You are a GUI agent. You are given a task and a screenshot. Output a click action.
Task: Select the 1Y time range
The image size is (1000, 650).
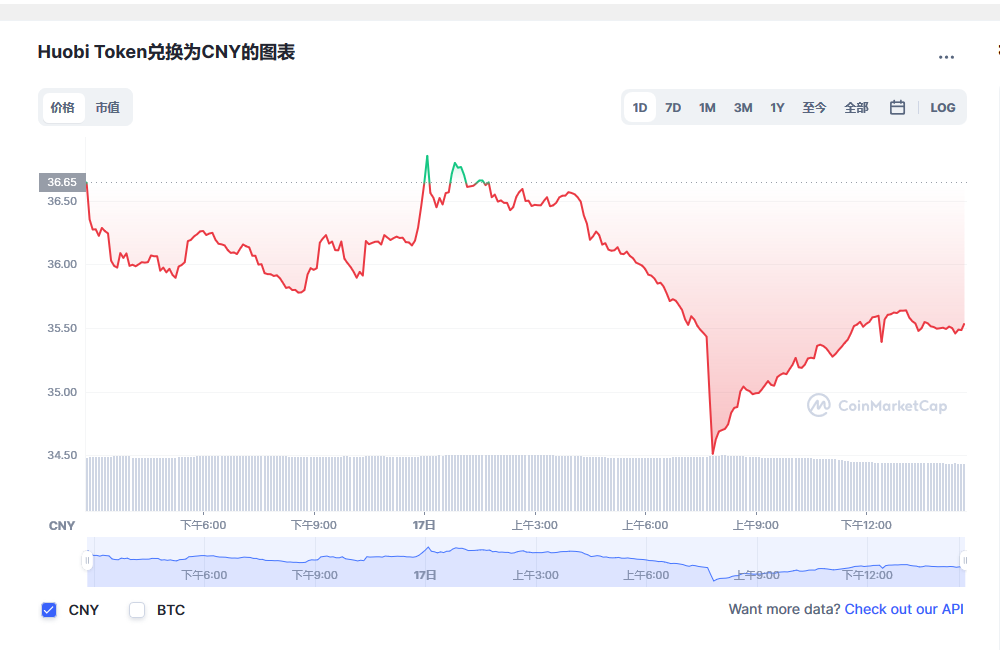[x=777, y=107]
